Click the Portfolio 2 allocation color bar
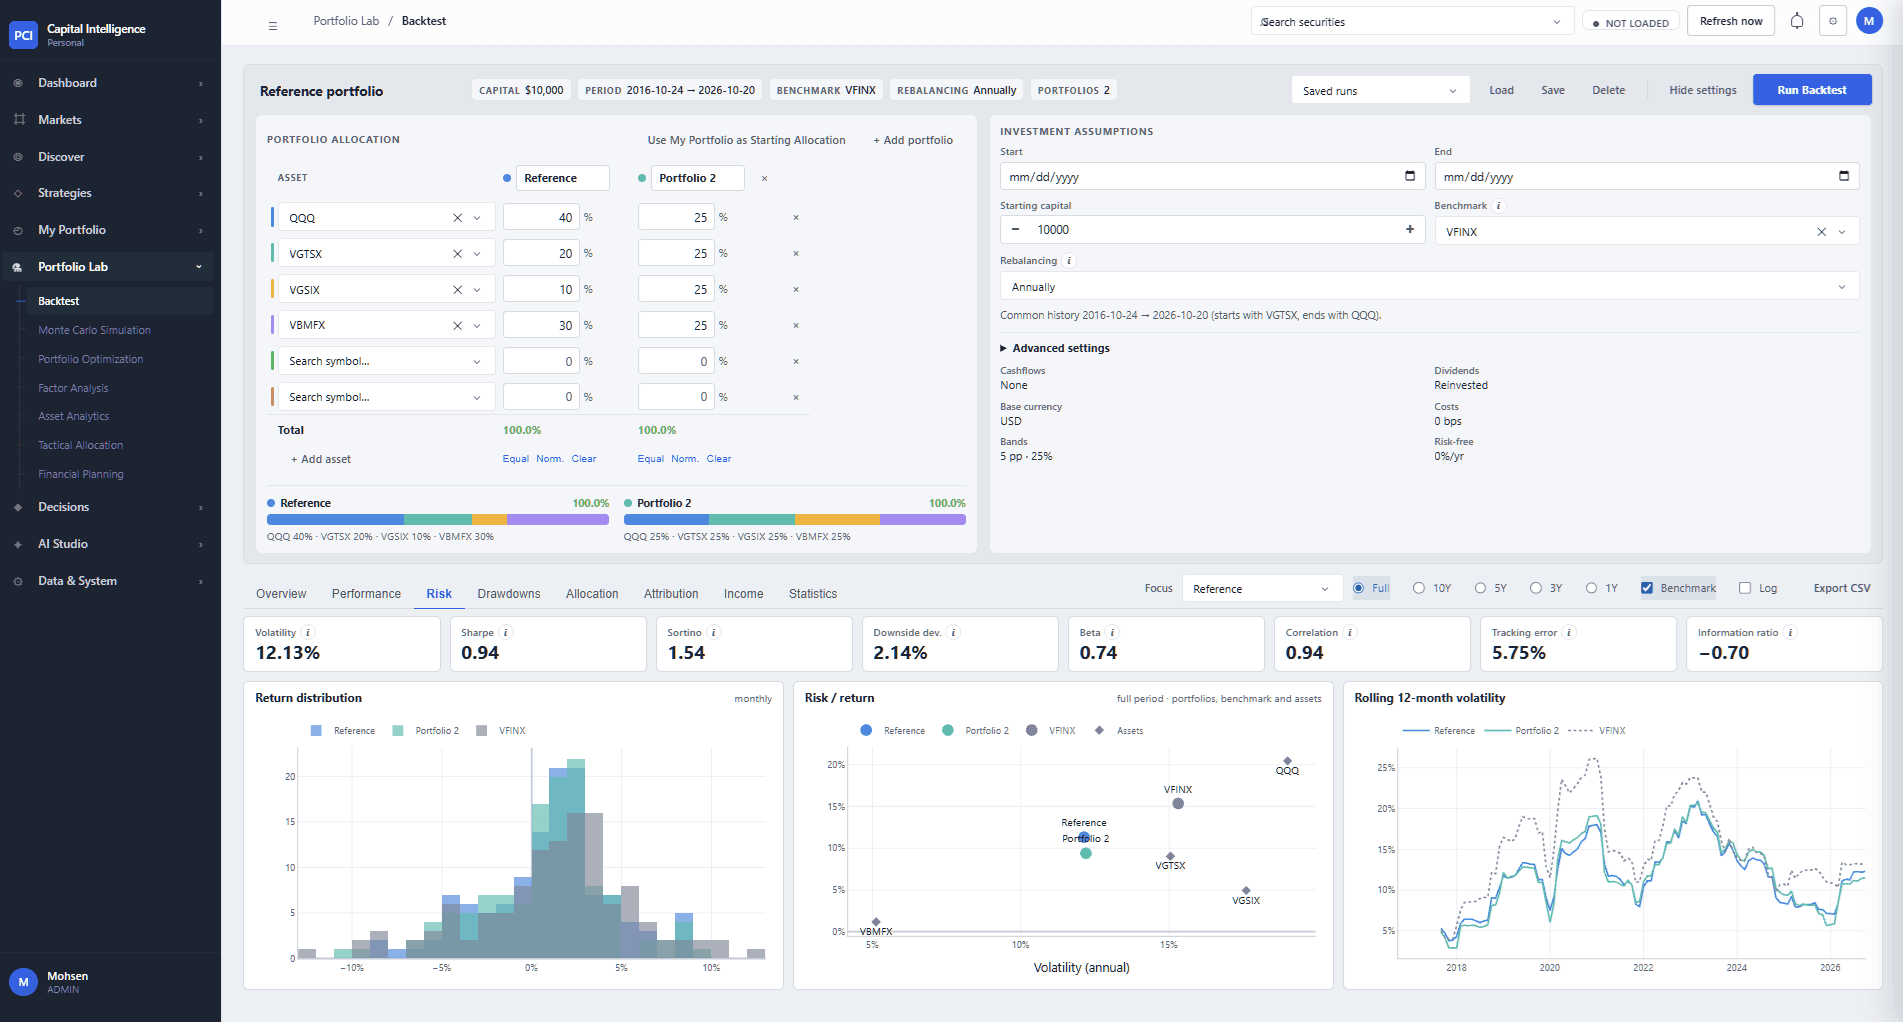 pos(795,520)
